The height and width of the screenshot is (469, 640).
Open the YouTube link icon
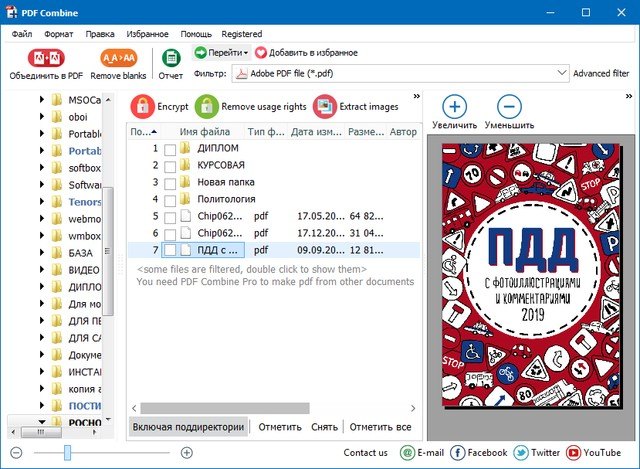click(575, 453)
